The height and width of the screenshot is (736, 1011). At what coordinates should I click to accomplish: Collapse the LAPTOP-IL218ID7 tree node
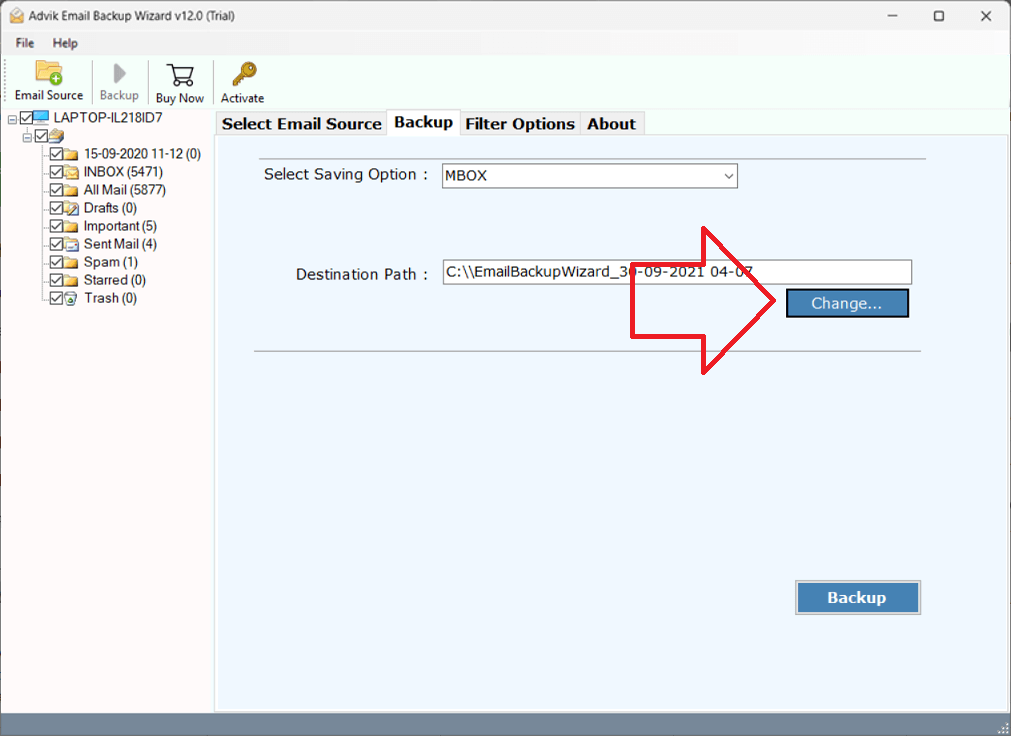click(x=12, y=119)
